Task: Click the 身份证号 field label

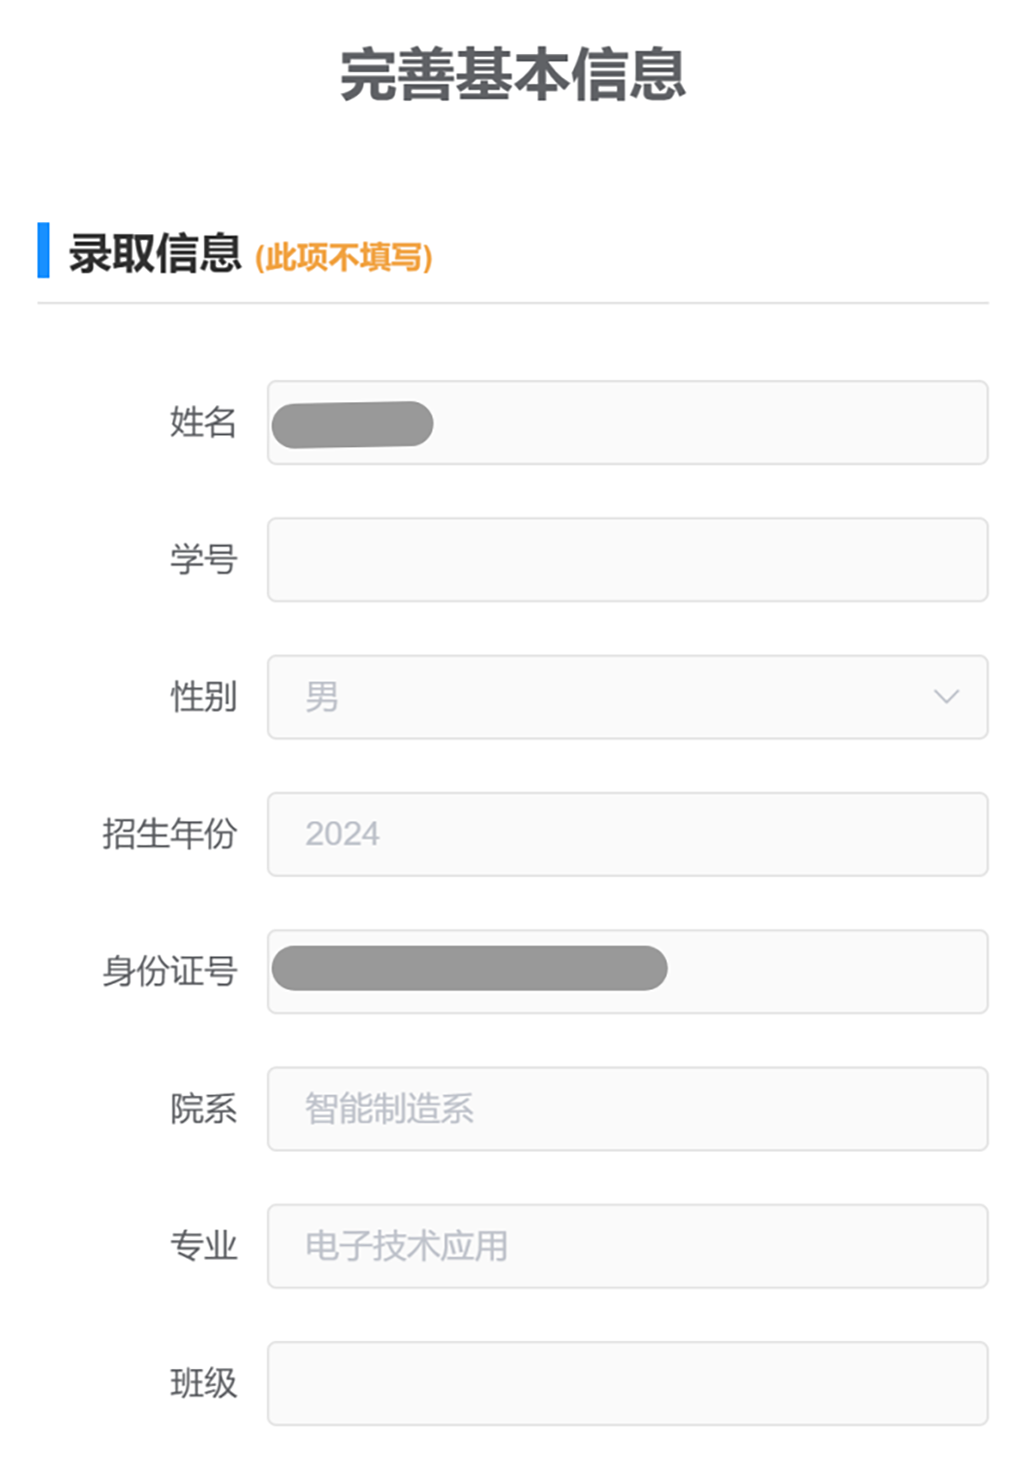Action: tap(170, 971)
